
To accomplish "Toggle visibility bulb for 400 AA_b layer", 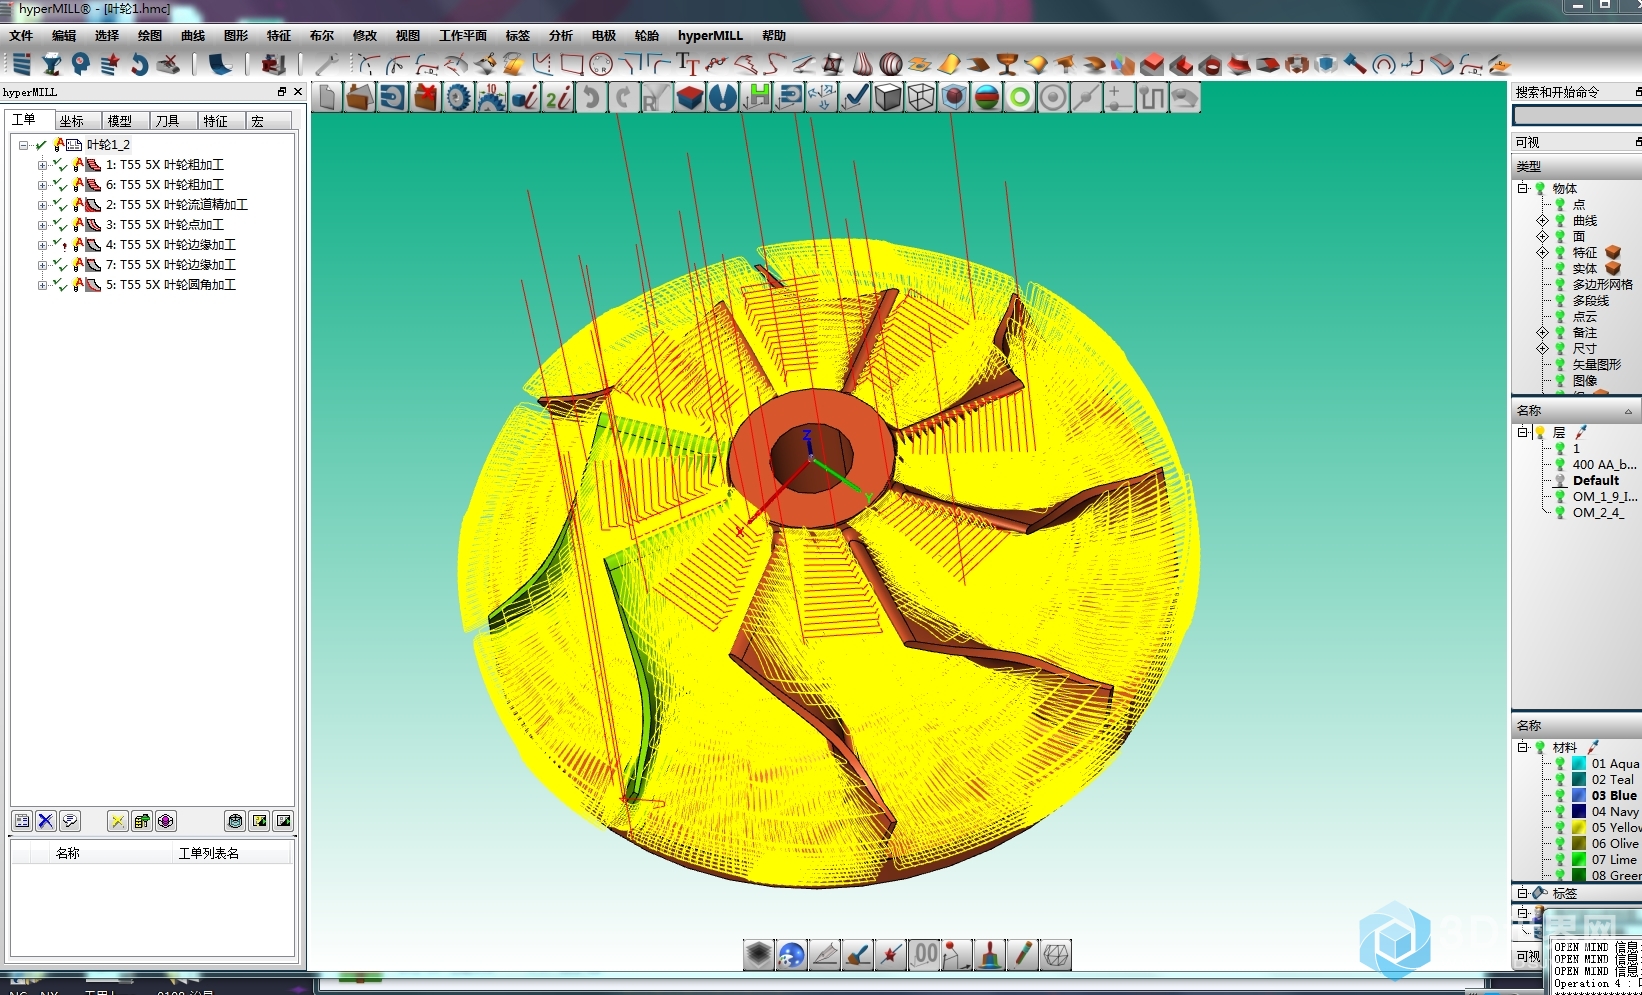I will 1560,464.
